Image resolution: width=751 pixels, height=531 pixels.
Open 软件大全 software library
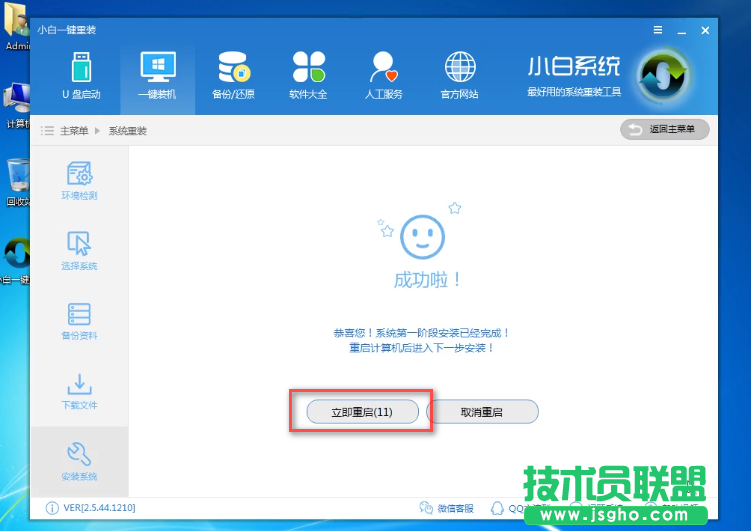(x=308, y=76)
